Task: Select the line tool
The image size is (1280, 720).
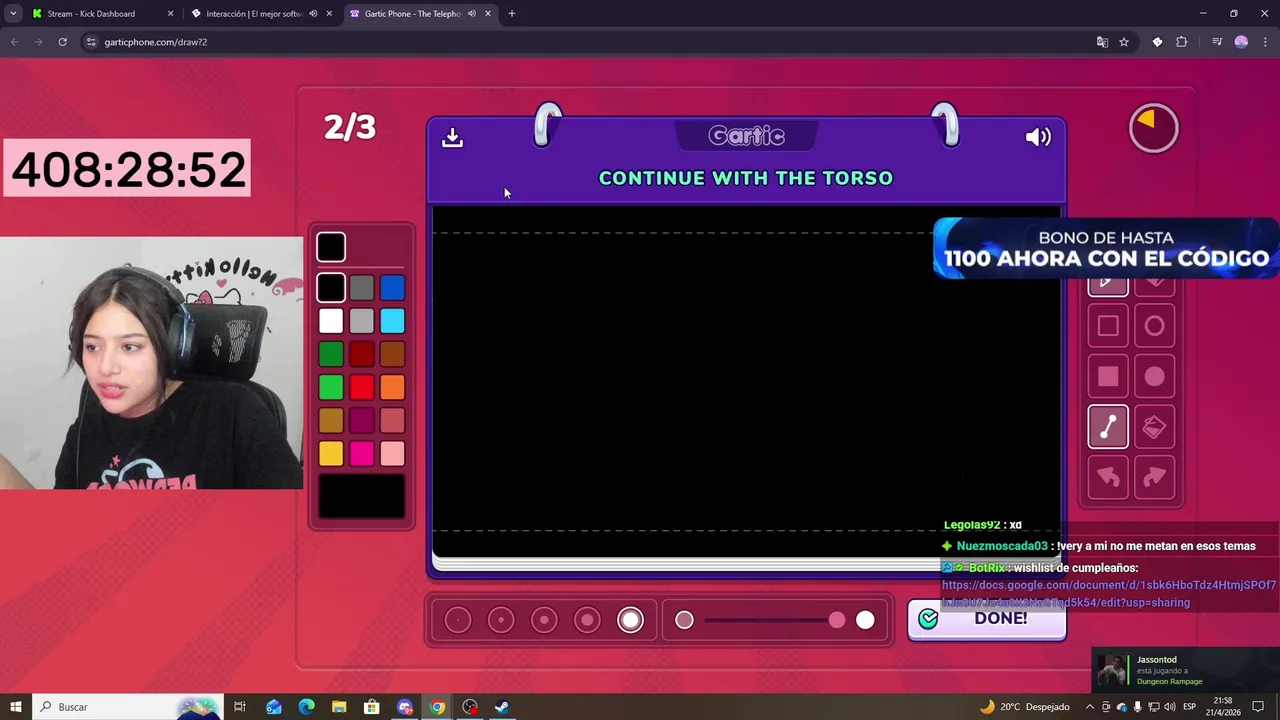Action: (x=1108, y=427)
